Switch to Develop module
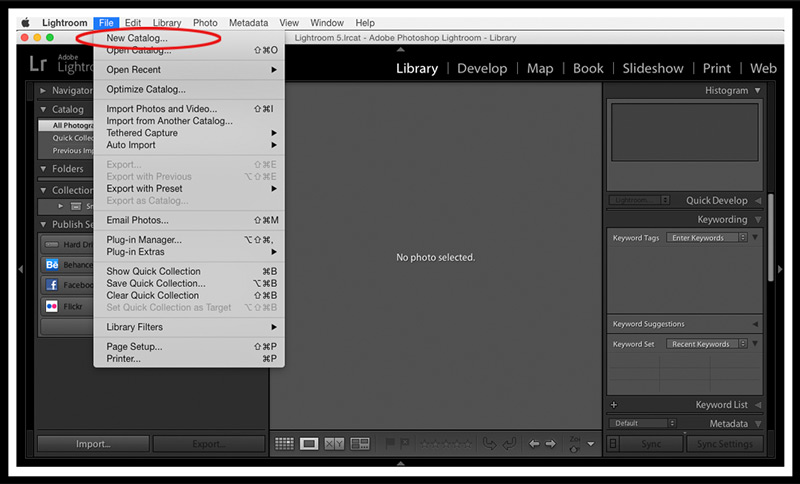 pos(482,68)
